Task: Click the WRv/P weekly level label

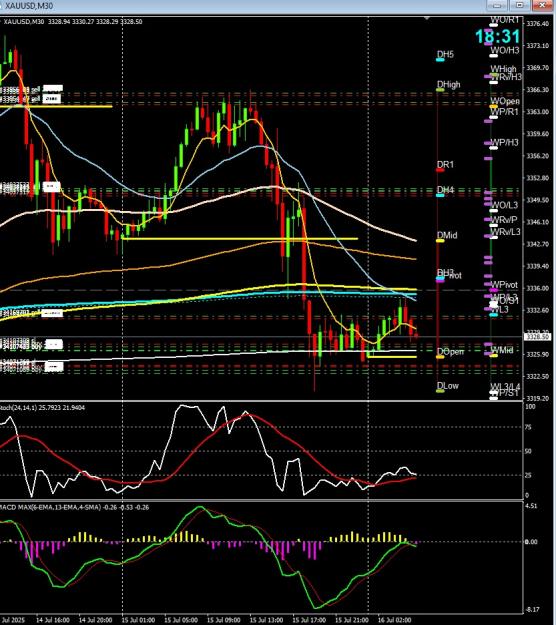Action: (503, 220)
